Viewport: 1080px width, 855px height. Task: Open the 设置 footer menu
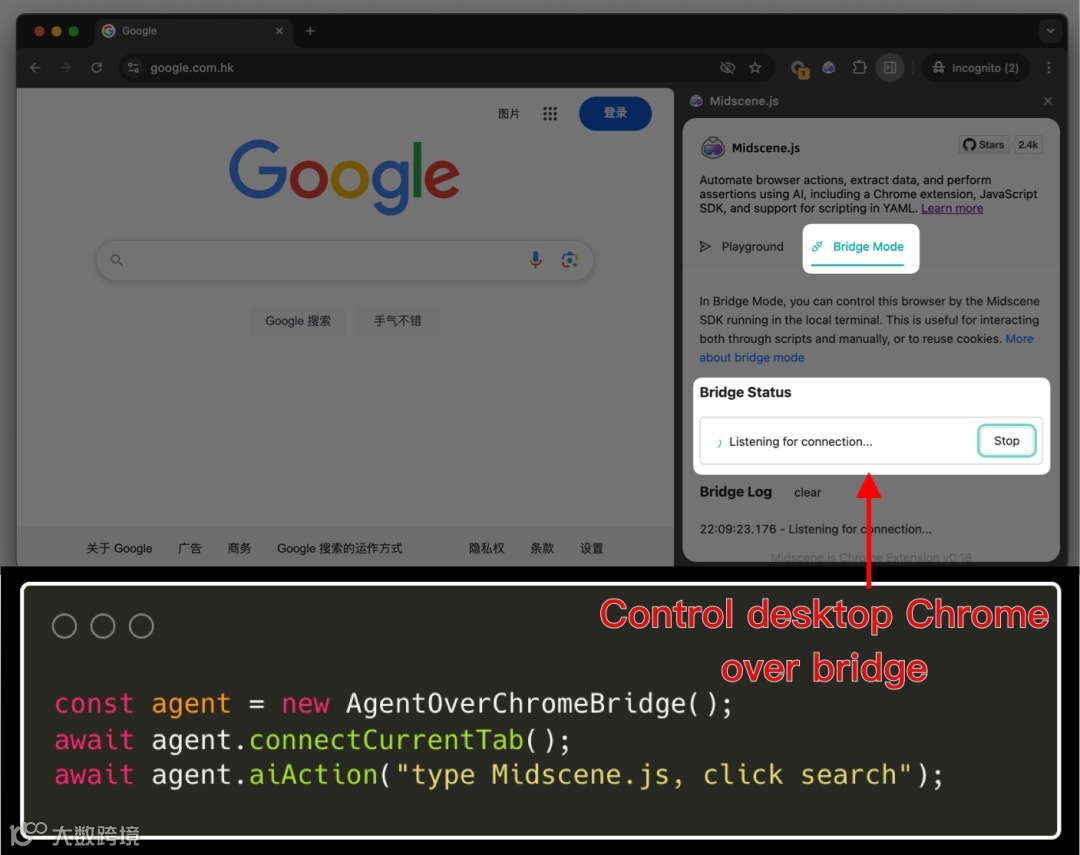(592, 548)
